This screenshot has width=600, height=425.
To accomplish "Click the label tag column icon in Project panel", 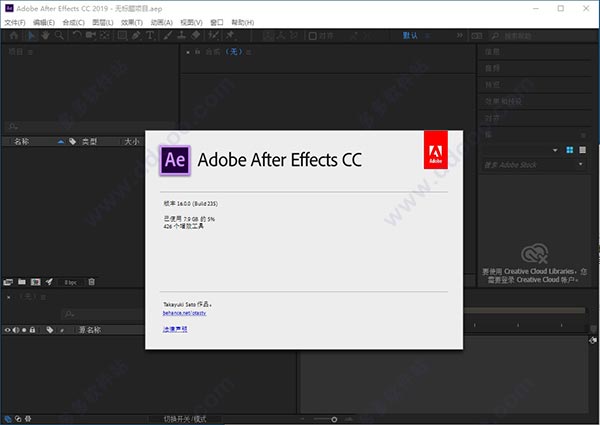I will coord(72,142).
